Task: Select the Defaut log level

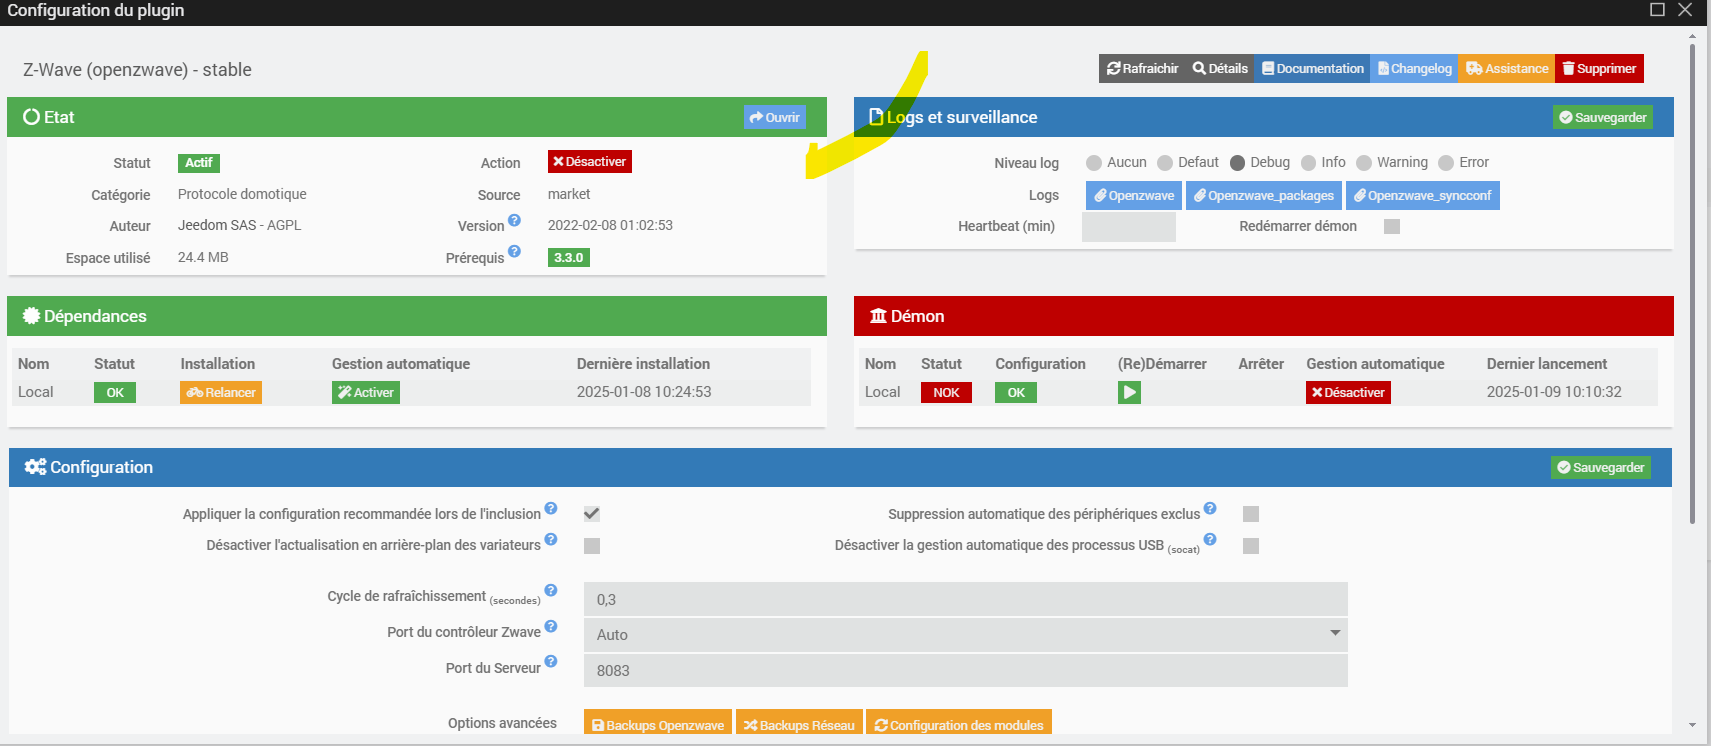Action: pos(1165,163)
